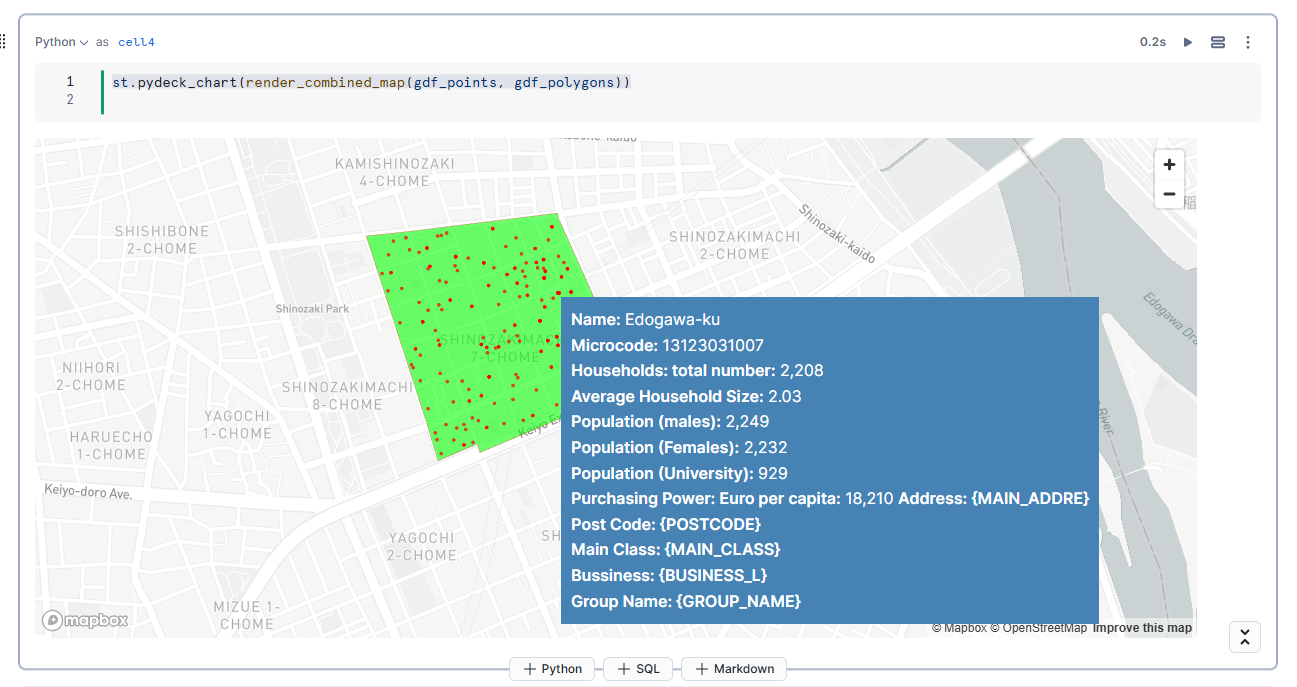
Task: Open the © Mapbox attribution link
Action: click(x=959, y=628)
